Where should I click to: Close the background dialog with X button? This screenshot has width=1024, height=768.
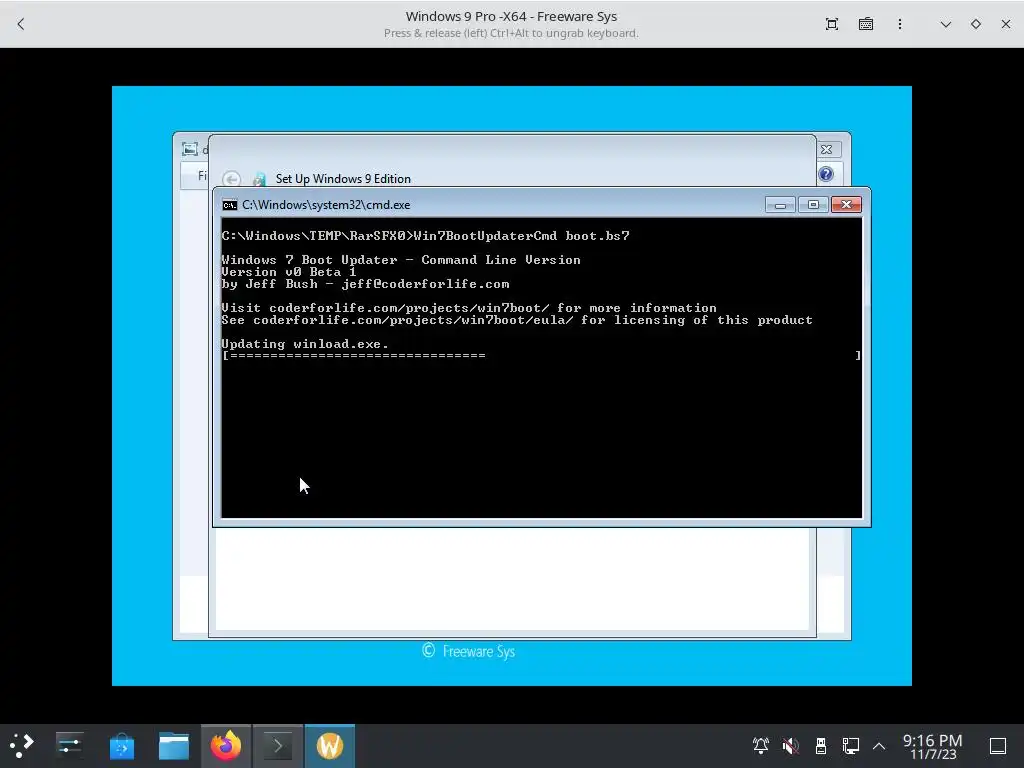826,150
